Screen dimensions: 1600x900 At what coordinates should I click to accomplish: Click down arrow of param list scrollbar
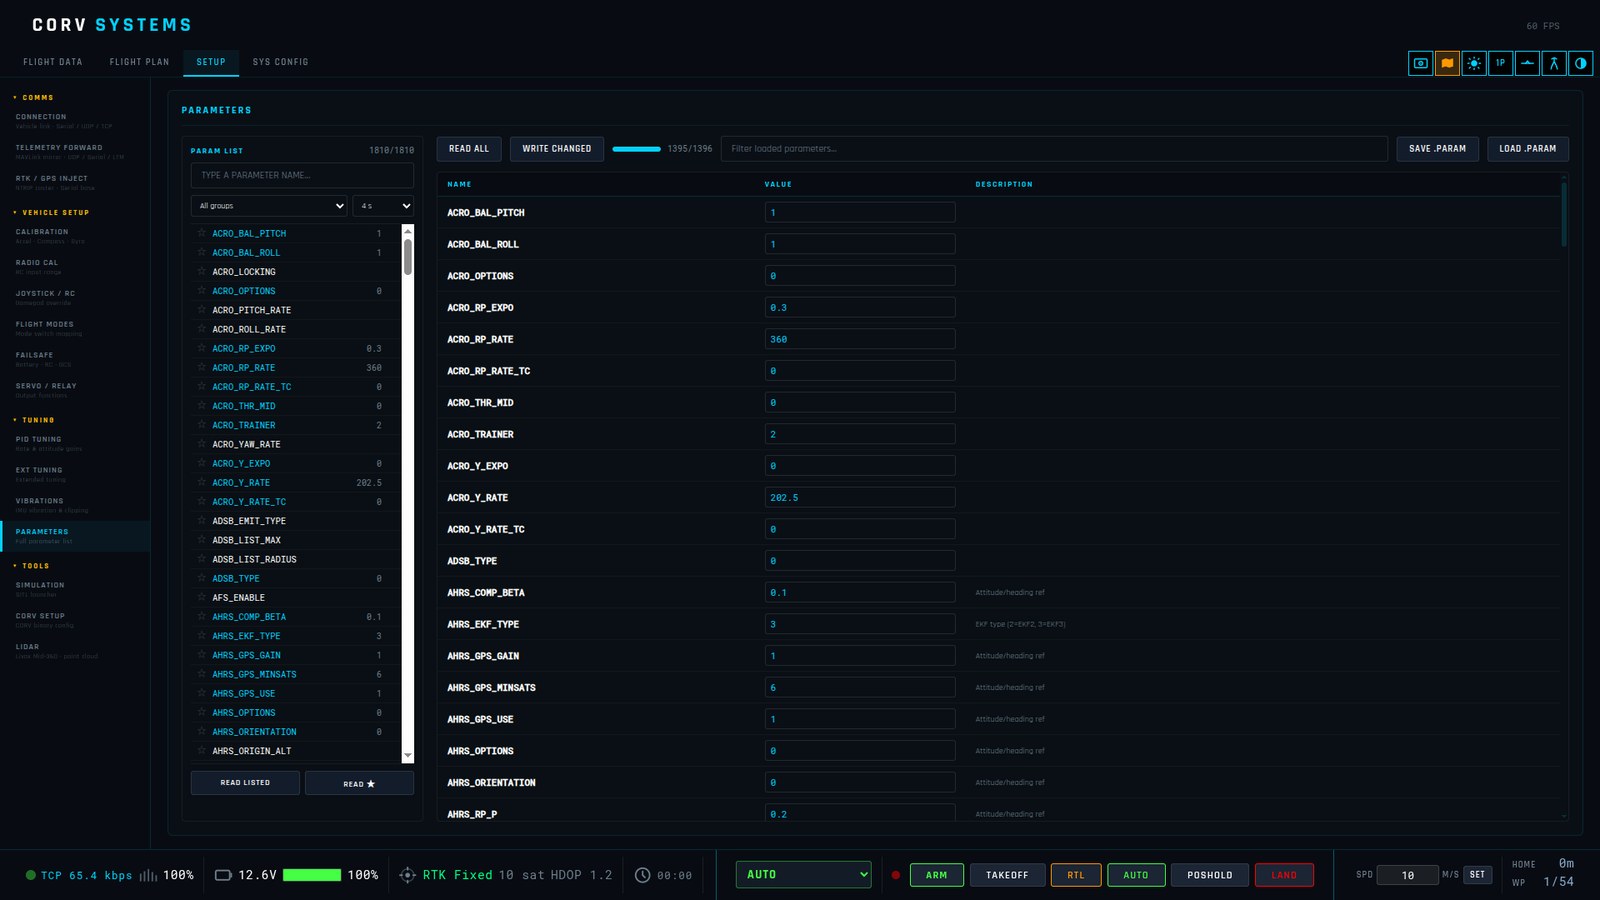408,756
